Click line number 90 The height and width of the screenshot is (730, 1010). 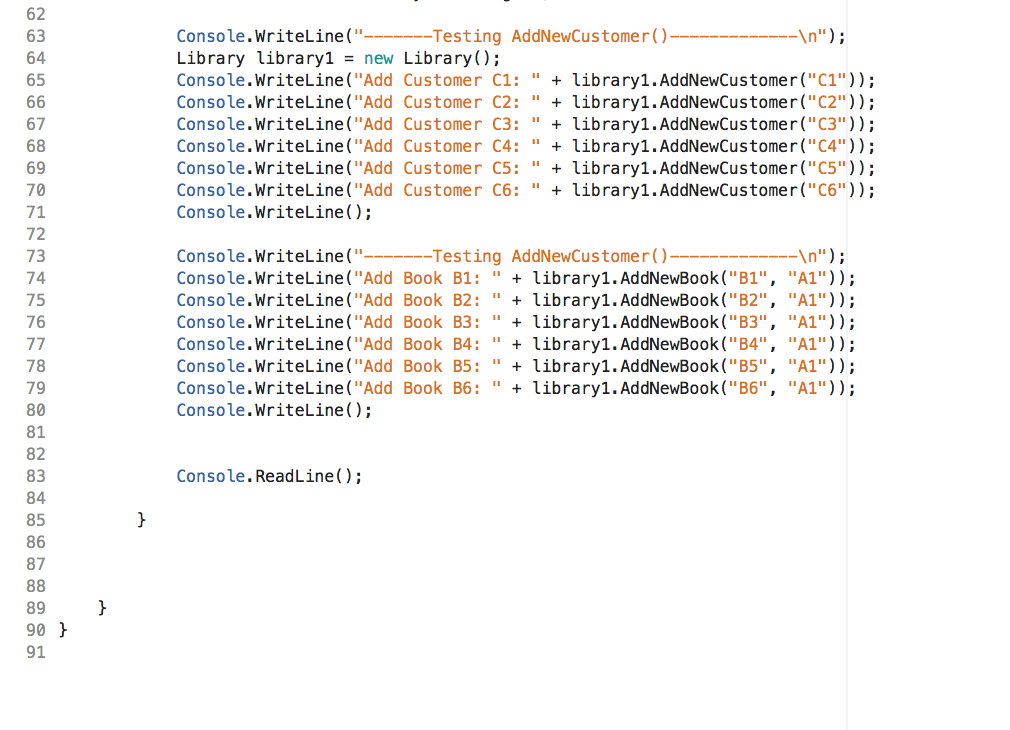point(36,629)
